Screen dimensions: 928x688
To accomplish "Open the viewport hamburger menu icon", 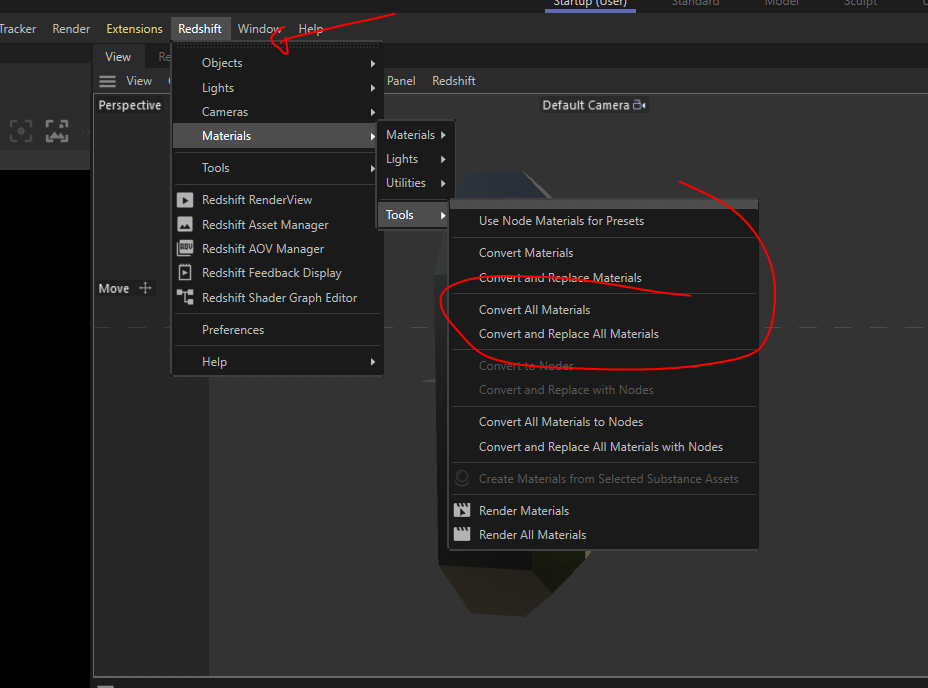I will click(107, 81).
